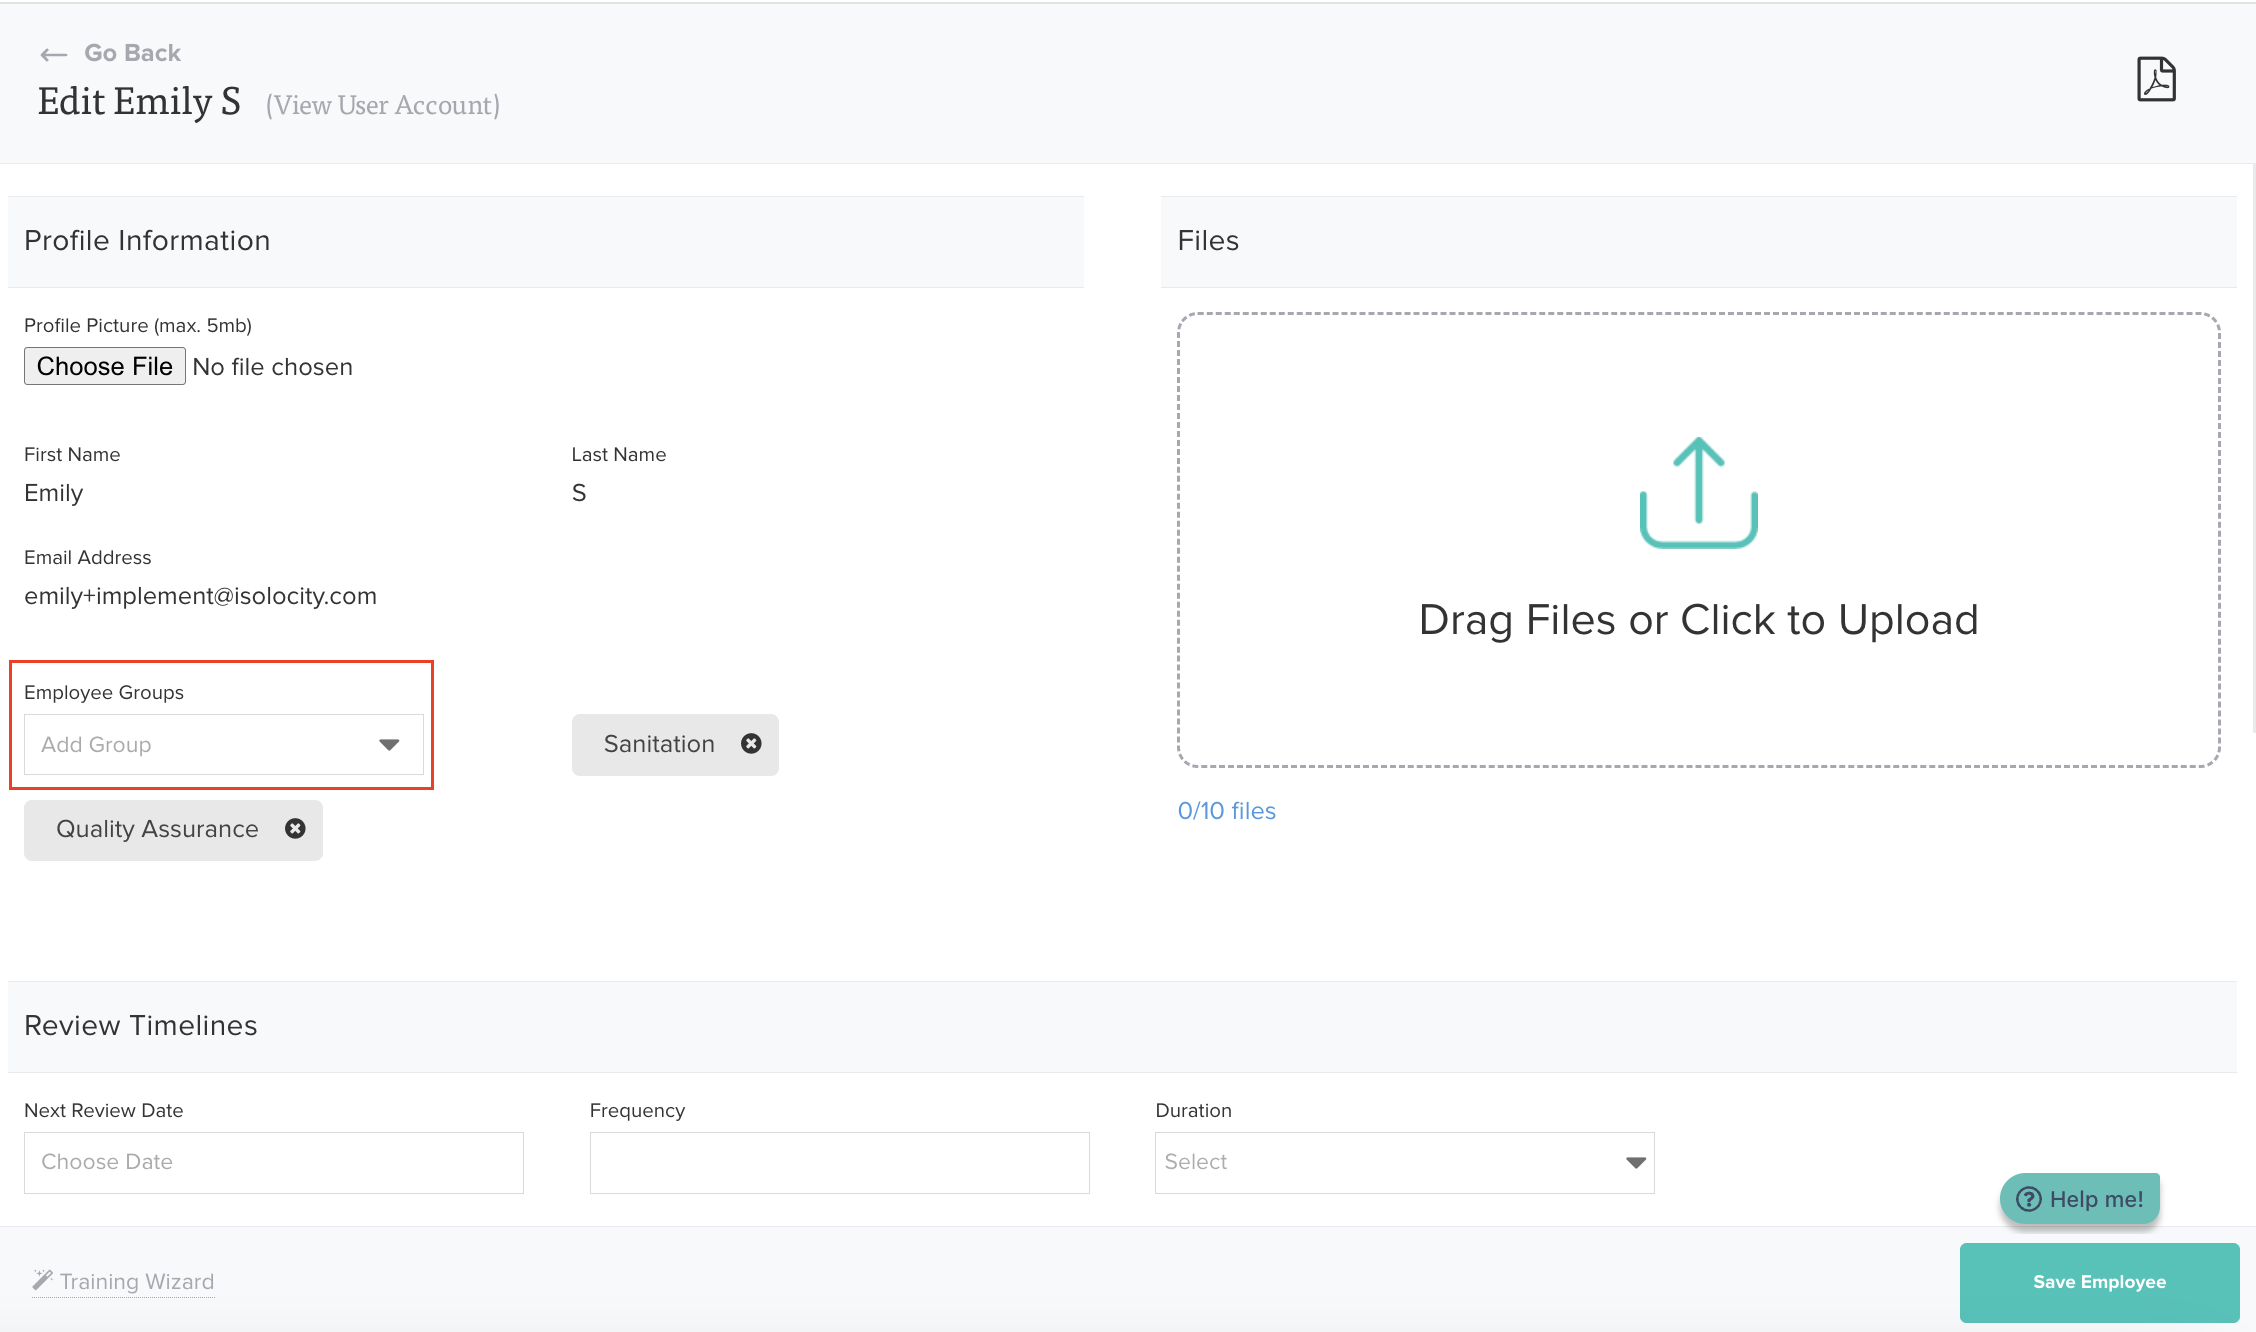This screenshot has width=2256, height=1332.
Task: Remove the Sanitation group tag
Action: coord(751,743)
